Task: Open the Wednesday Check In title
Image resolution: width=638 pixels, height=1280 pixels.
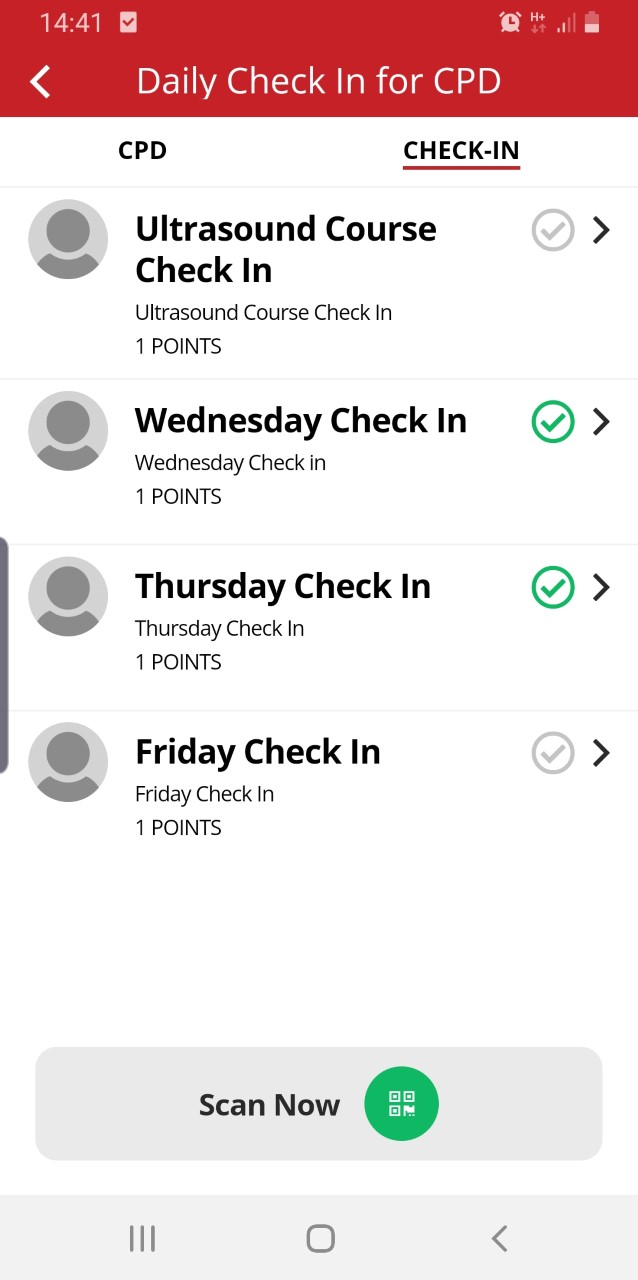Action: coord(301,421)
